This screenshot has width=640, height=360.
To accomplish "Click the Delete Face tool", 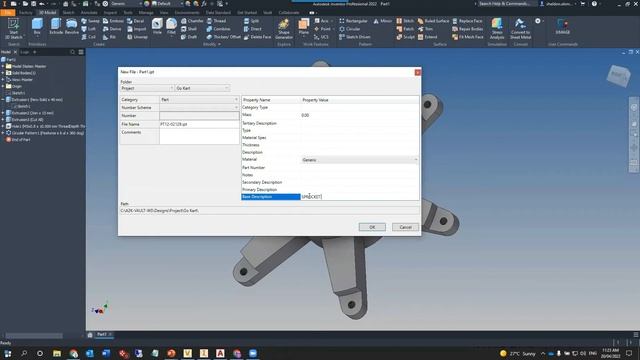I will click(x=258, y=37).
